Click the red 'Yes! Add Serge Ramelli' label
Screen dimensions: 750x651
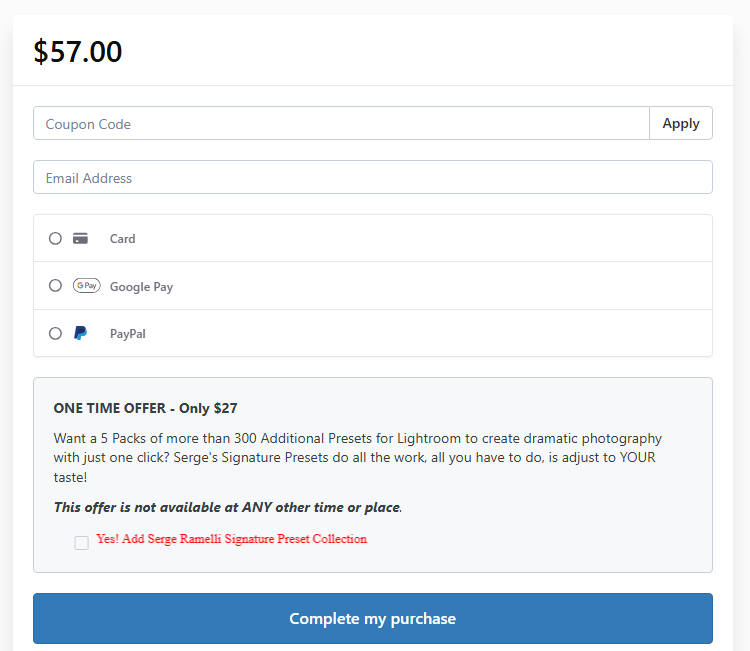pyautogui.click(x=231, y=539)
